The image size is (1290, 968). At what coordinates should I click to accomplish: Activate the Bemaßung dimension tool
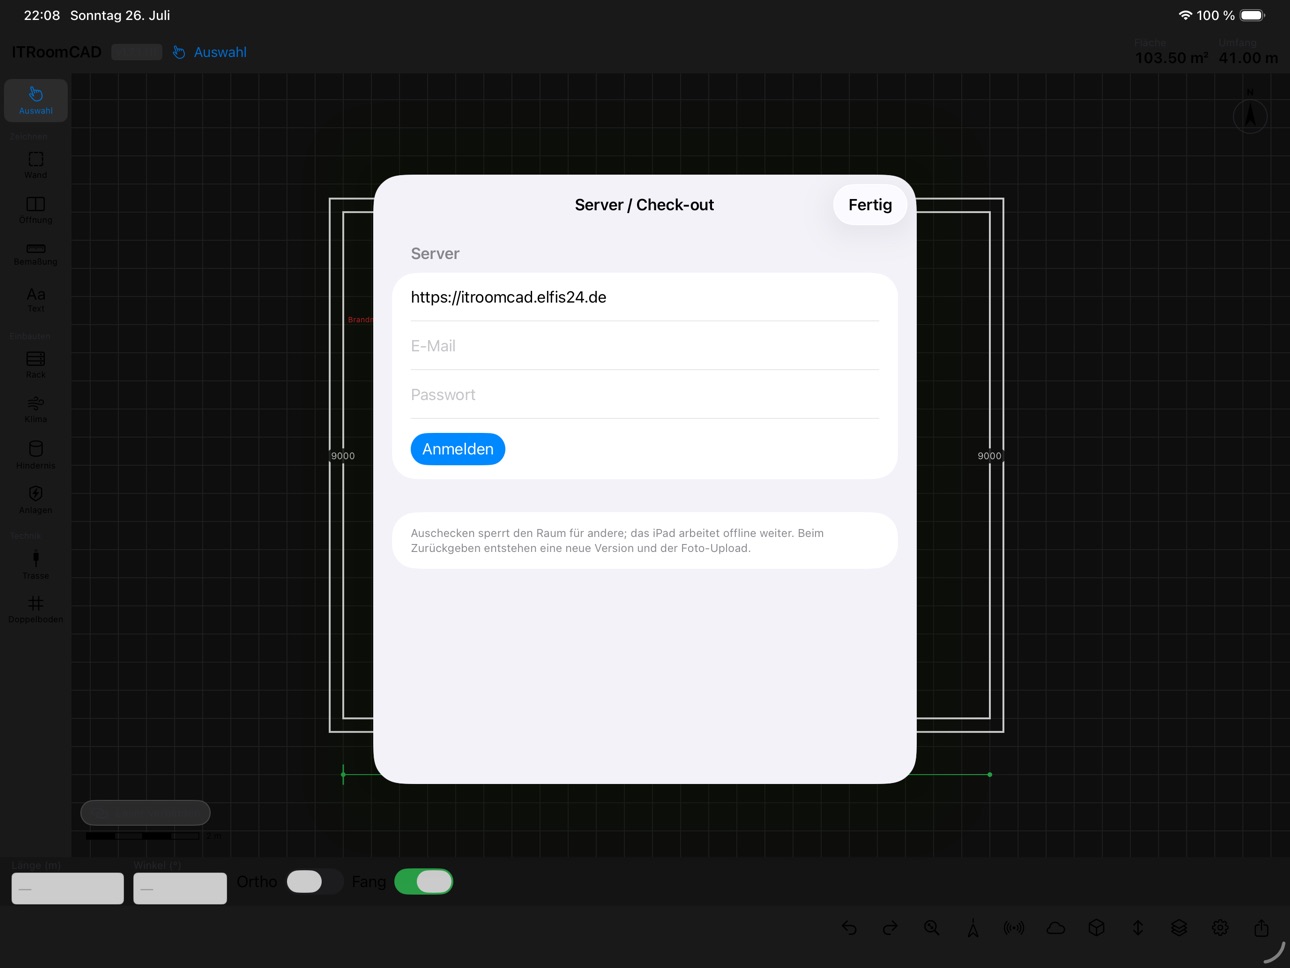pyautogui.click(x=36, y=253)
